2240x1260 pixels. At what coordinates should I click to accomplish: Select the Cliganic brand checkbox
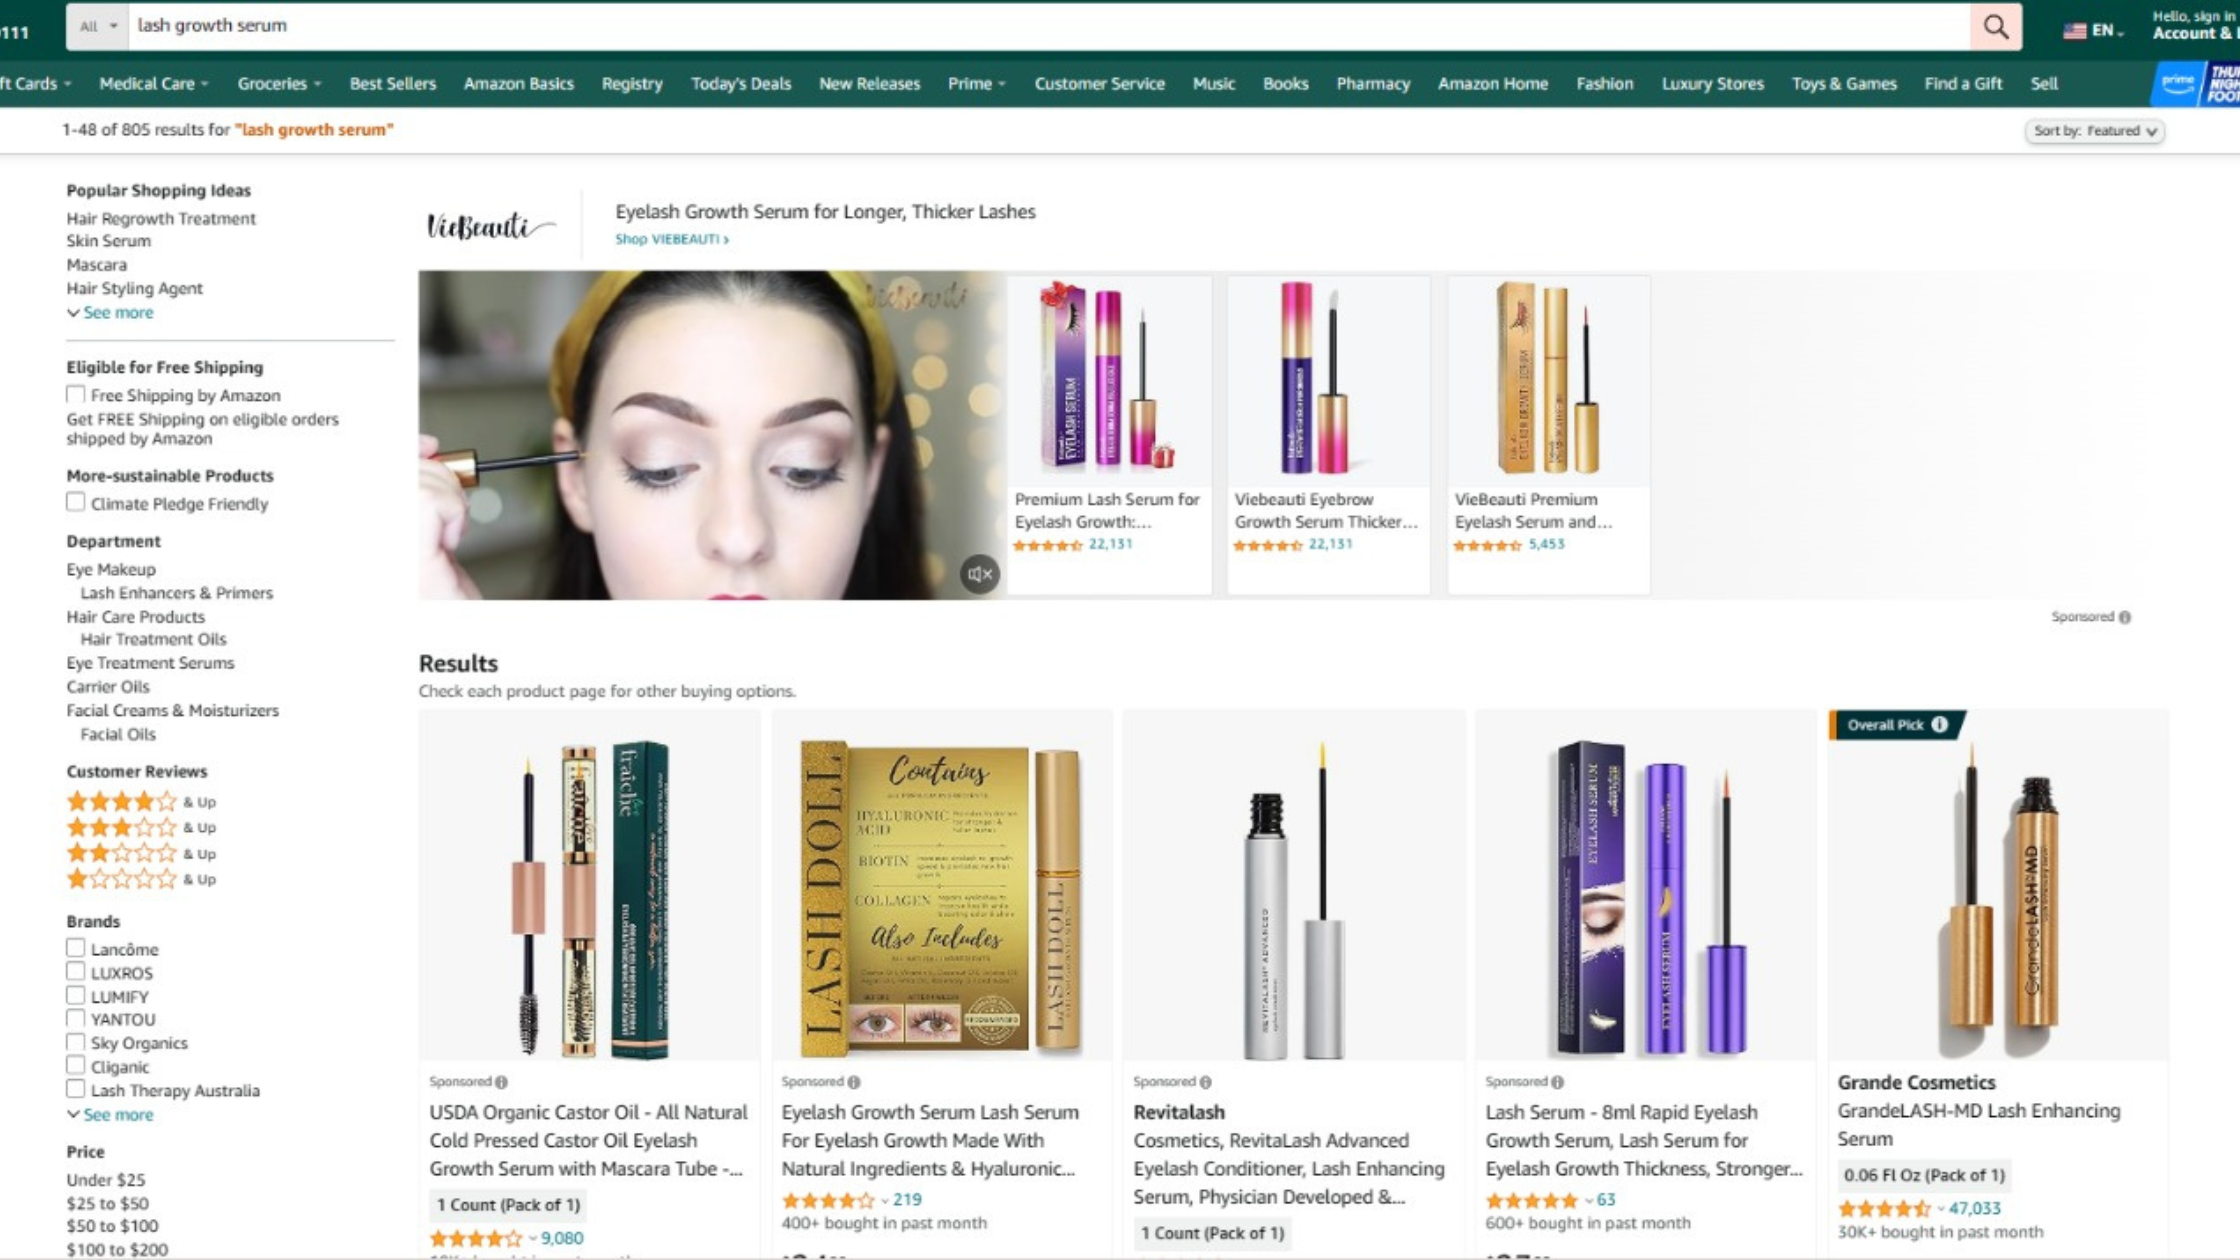click(x=76, y=1066)
